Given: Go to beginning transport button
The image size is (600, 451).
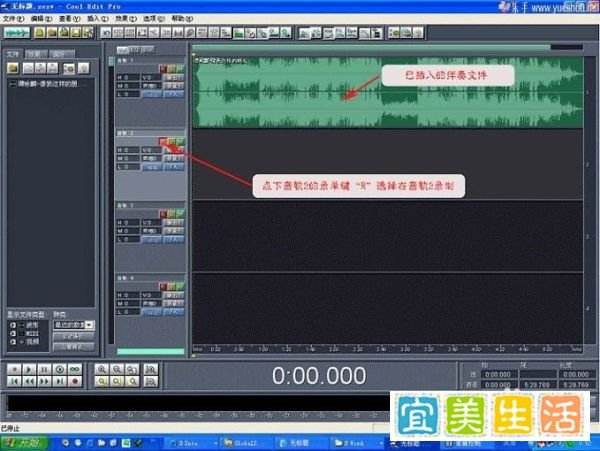Looking at the screenshot, I should [14, 381].
